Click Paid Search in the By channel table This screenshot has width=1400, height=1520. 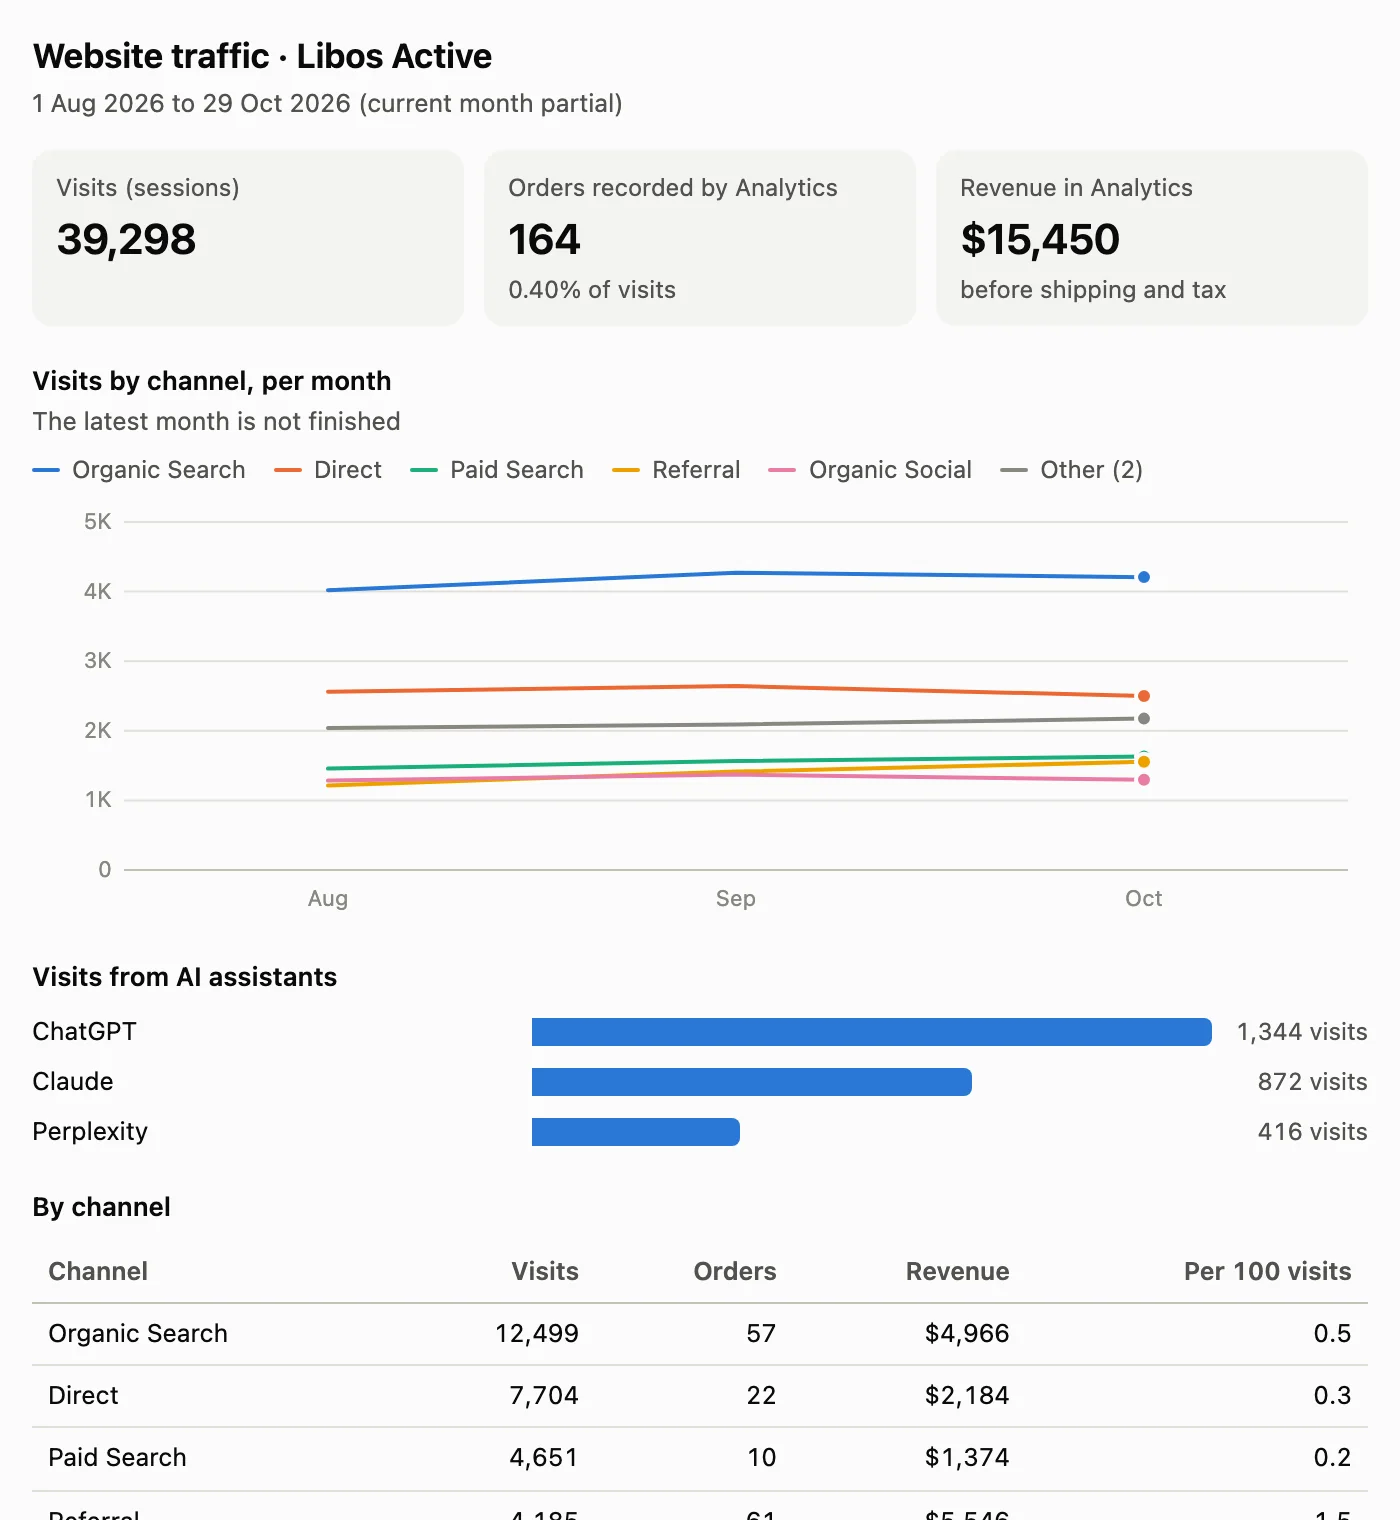(117, 1457)
